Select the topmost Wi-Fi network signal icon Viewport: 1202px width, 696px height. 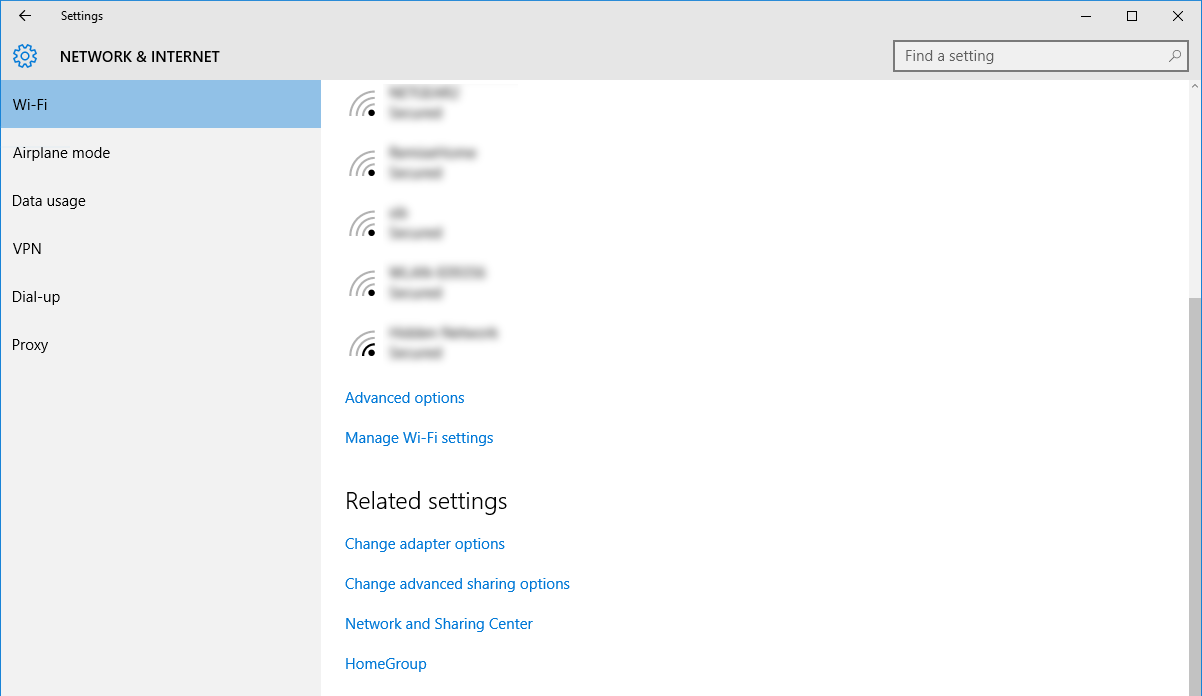[x=362, y=104]
